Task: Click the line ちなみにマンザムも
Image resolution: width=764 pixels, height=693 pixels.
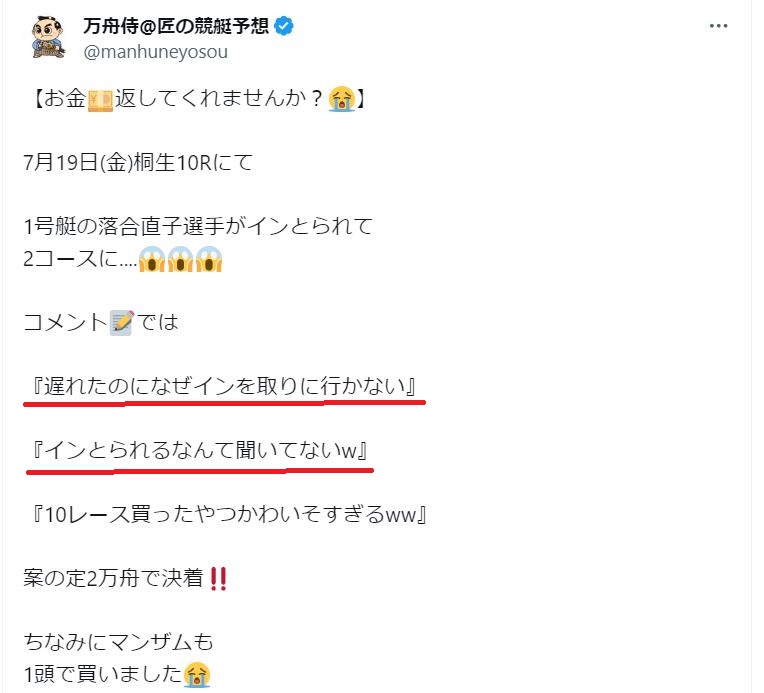Action: pos(118,642)
